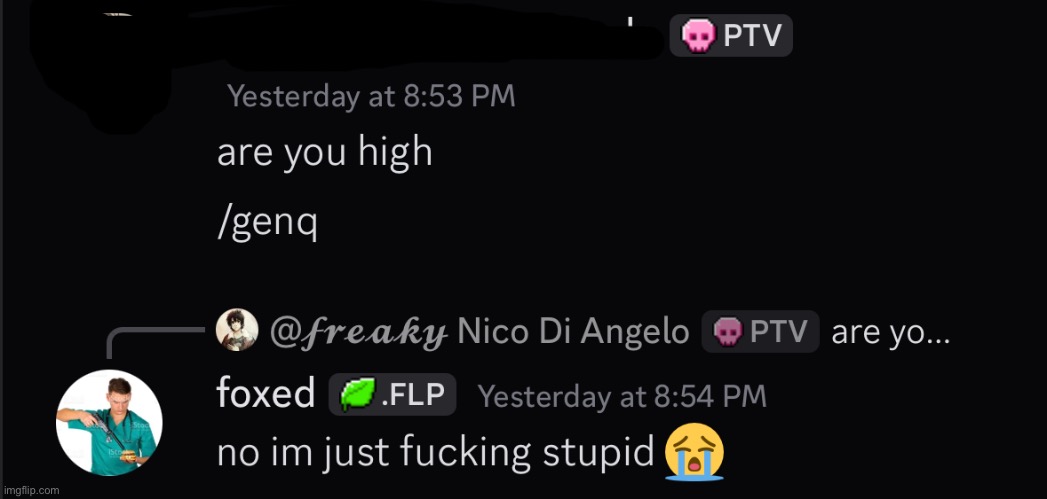Click the "/genq" message line
Image resolution: width=1047 pixels, height=499 pixels.
[267, 223]
